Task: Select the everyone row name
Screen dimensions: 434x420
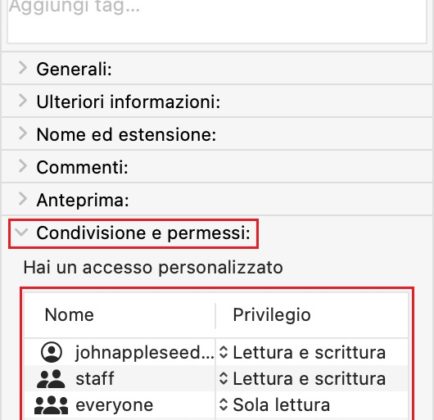Action: click(x=114, y=405)
